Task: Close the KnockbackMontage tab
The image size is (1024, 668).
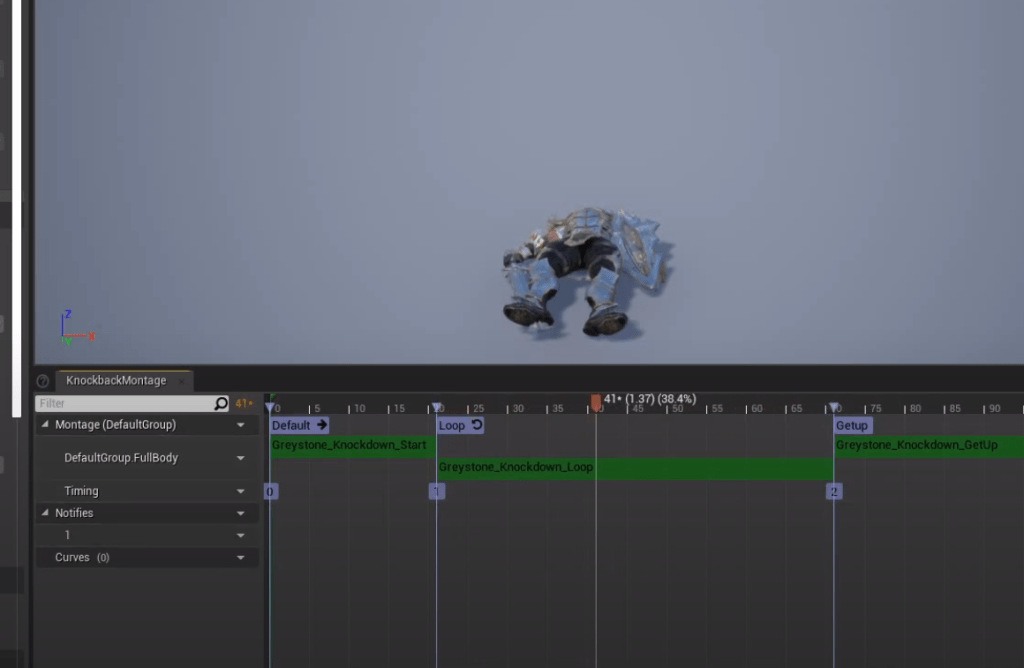Action: coord(181,381)
